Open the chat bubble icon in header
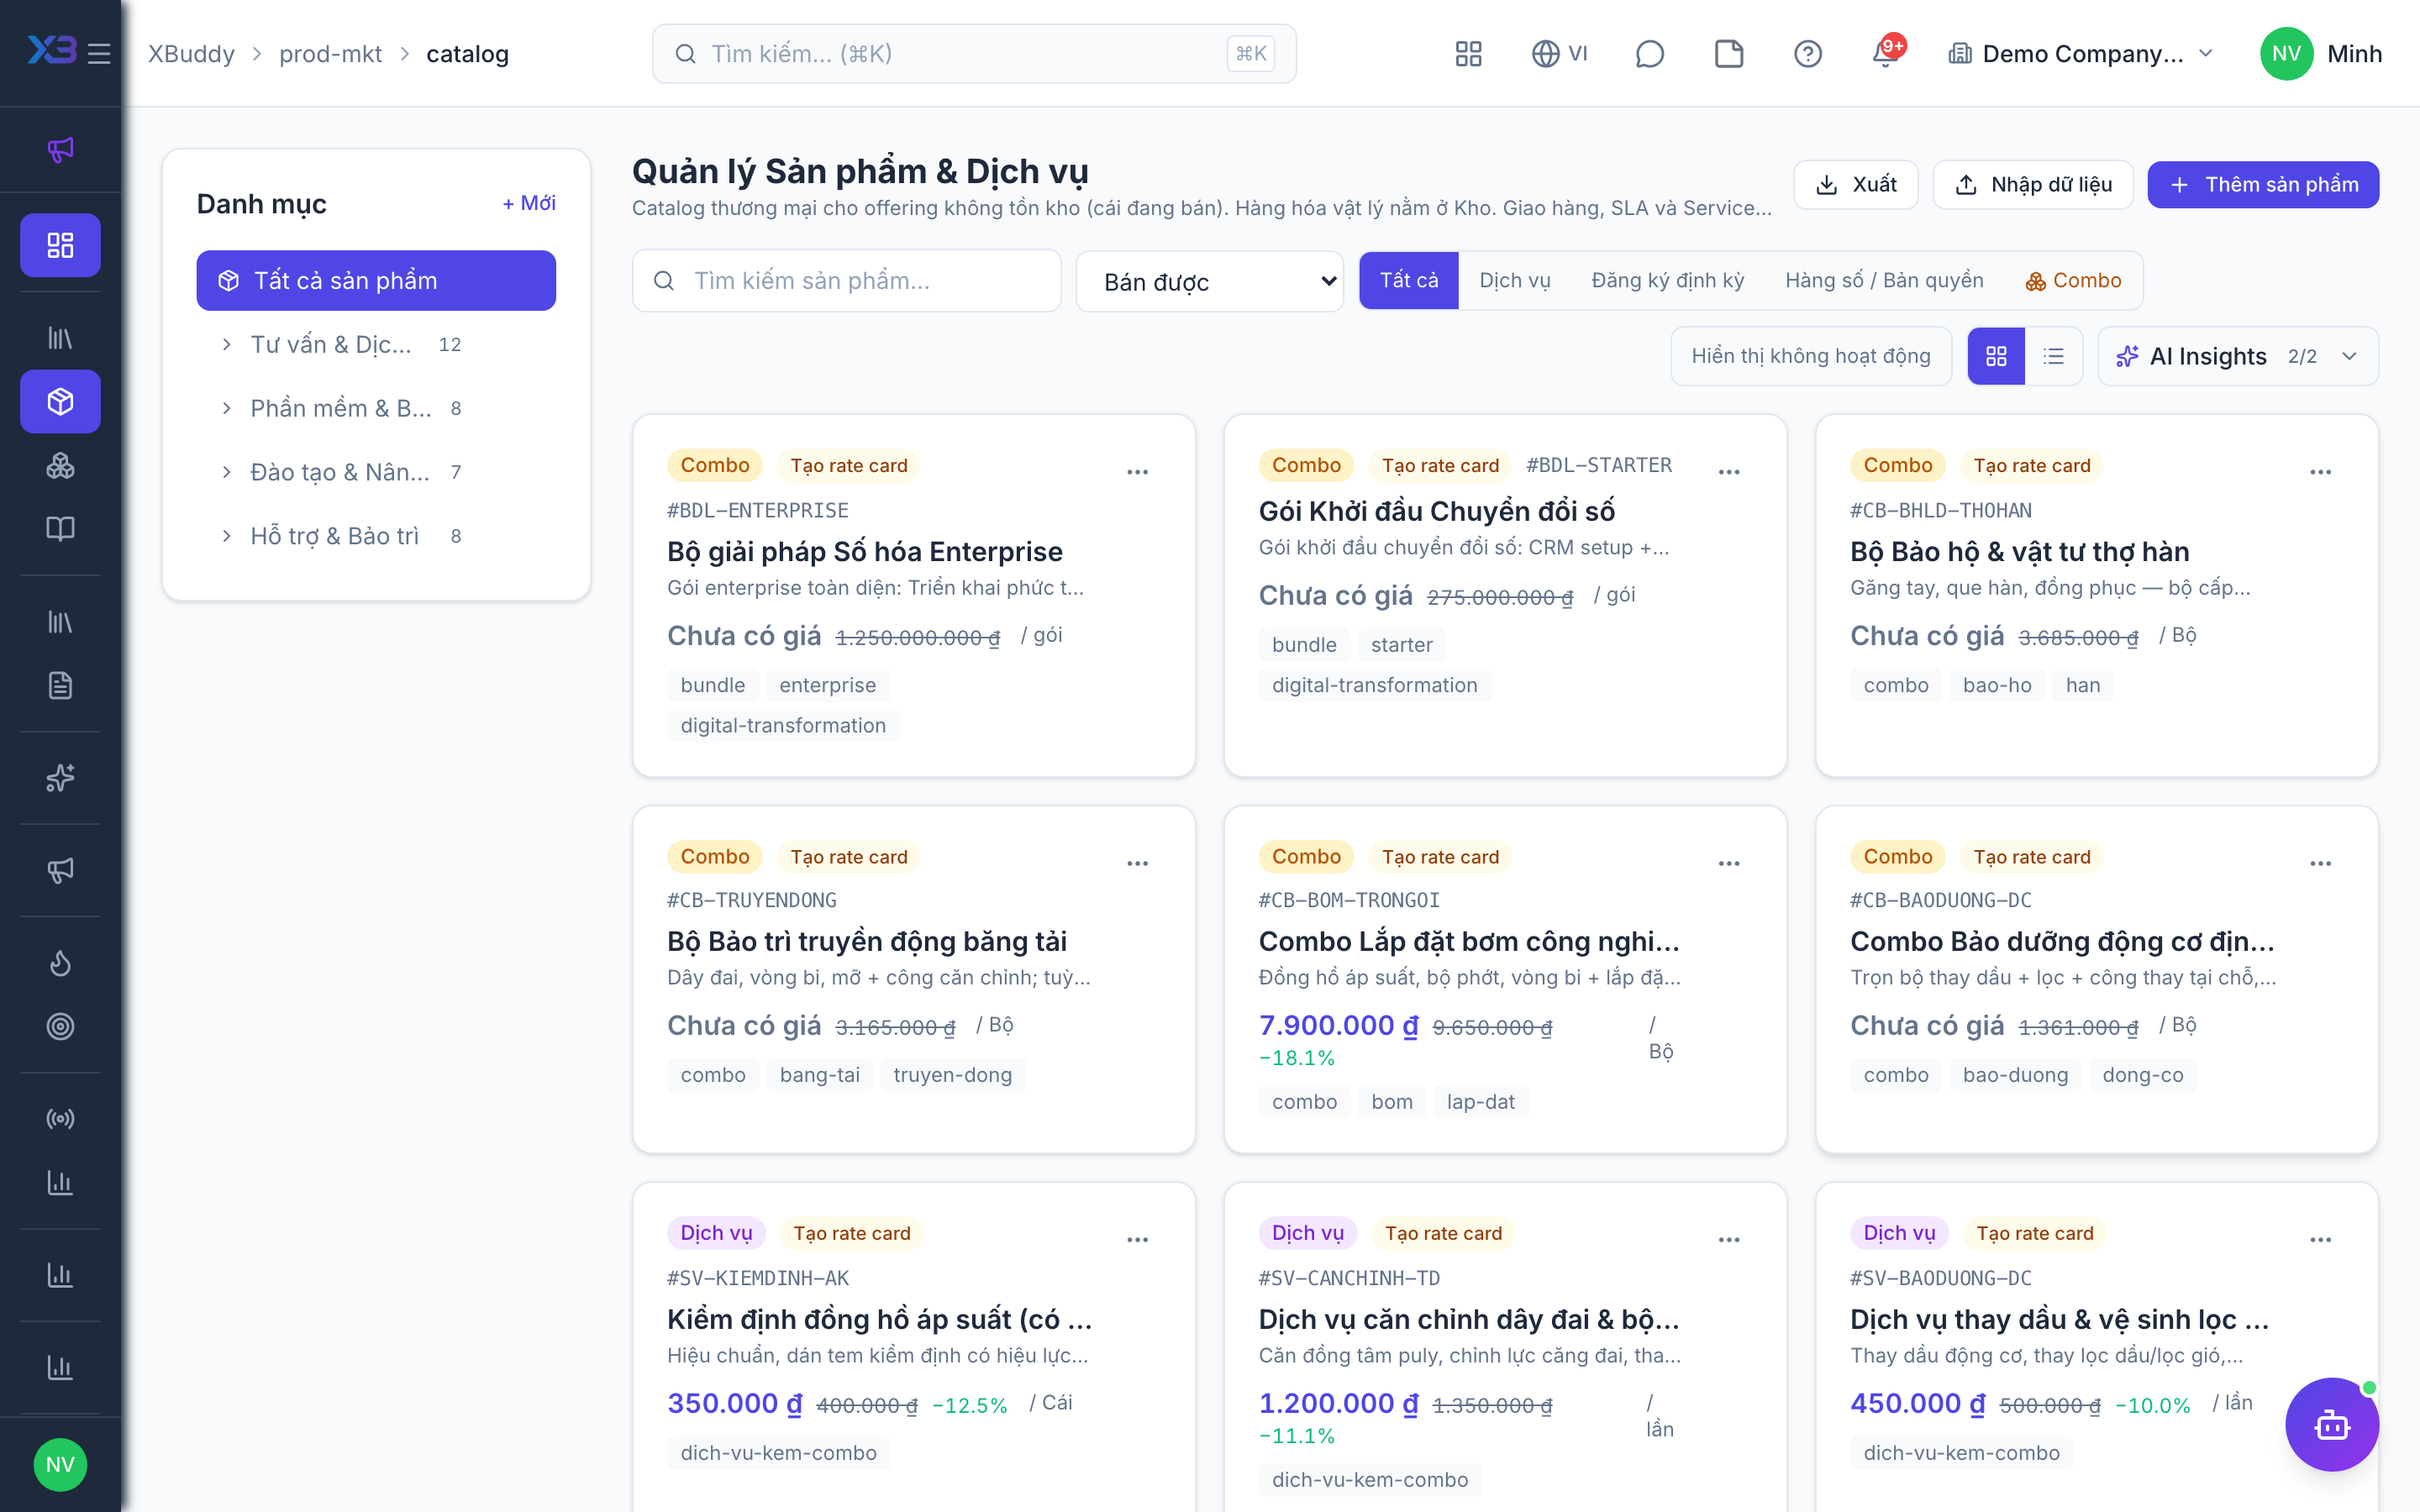This screenshot has height=1512, width=2420. [1649, 53]
